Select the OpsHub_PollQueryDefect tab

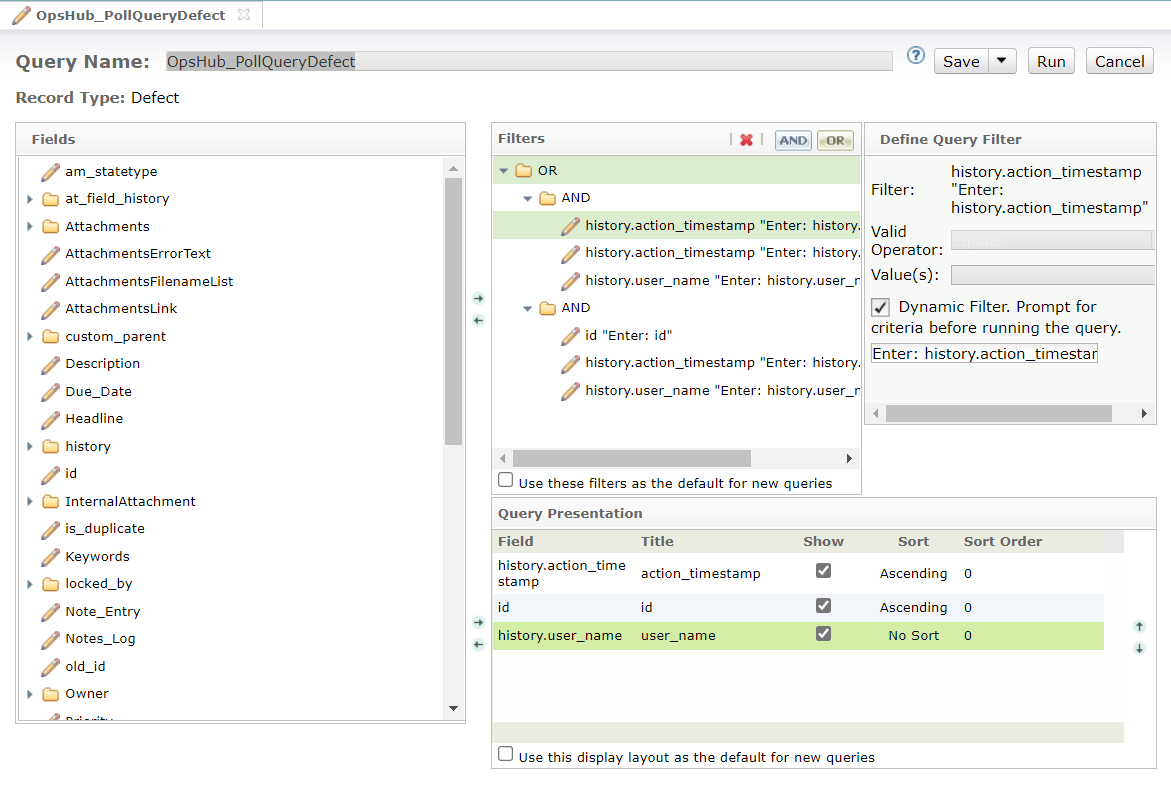[130, 15]
